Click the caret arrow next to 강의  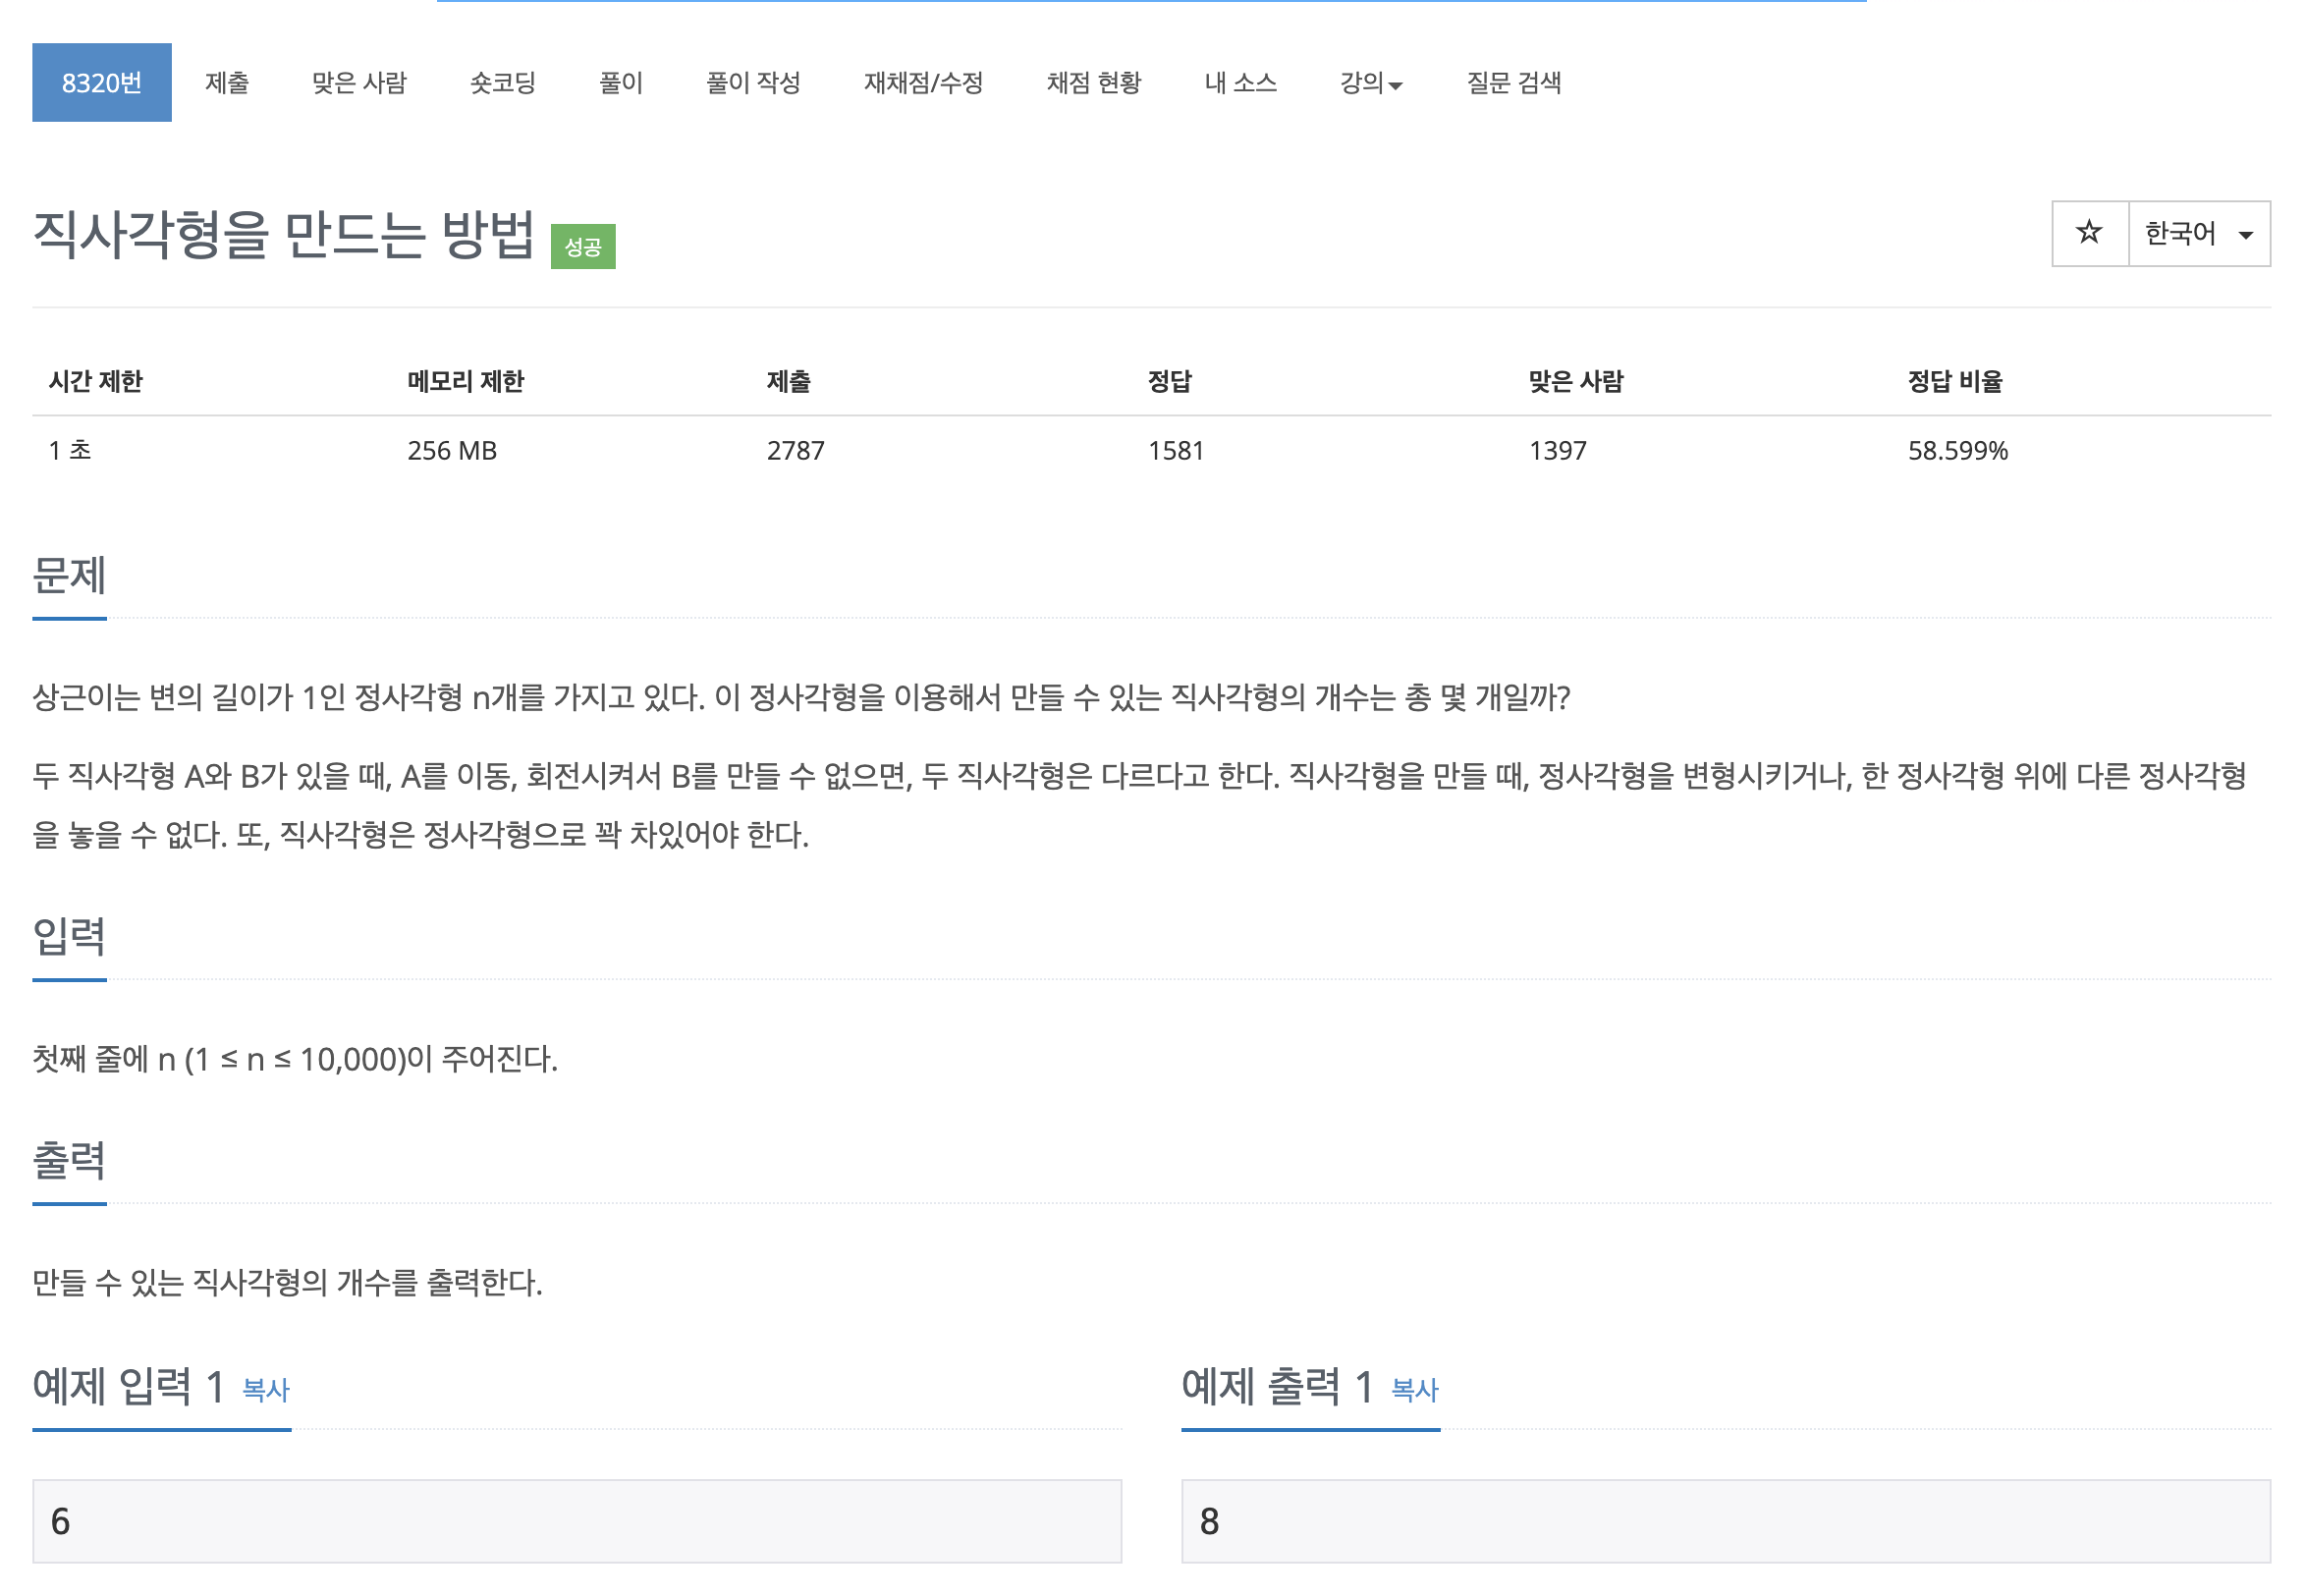[1396, 87]
